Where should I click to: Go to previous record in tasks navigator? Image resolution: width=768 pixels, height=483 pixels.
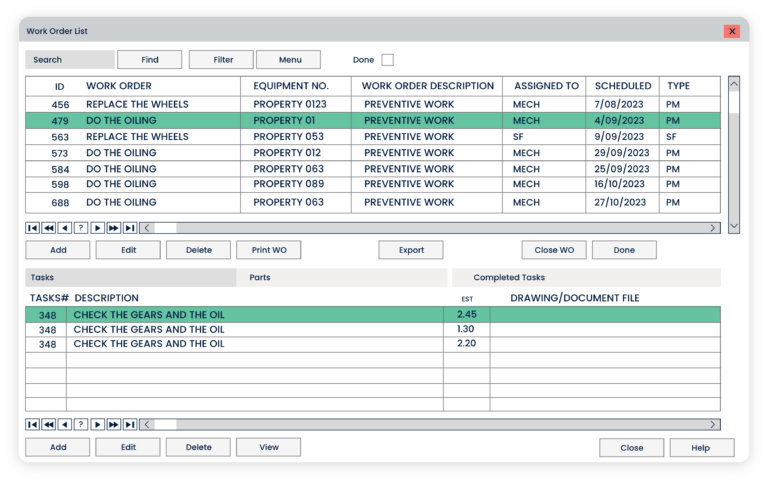[x=65, y=425]
